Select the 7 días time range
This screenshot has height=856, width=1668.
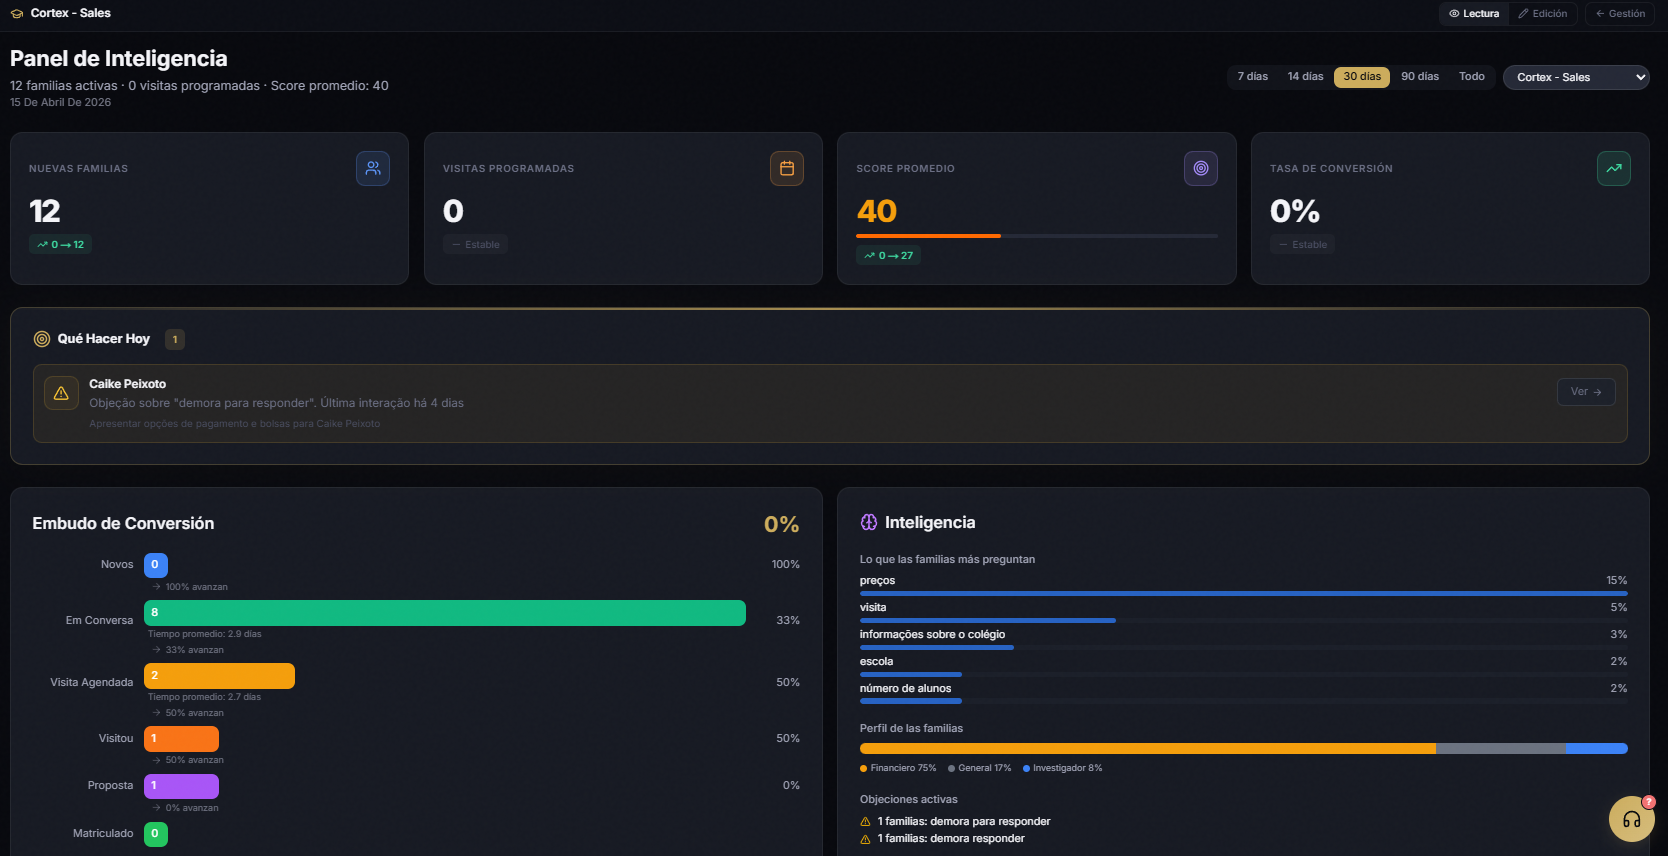(x=1252, y=77)
